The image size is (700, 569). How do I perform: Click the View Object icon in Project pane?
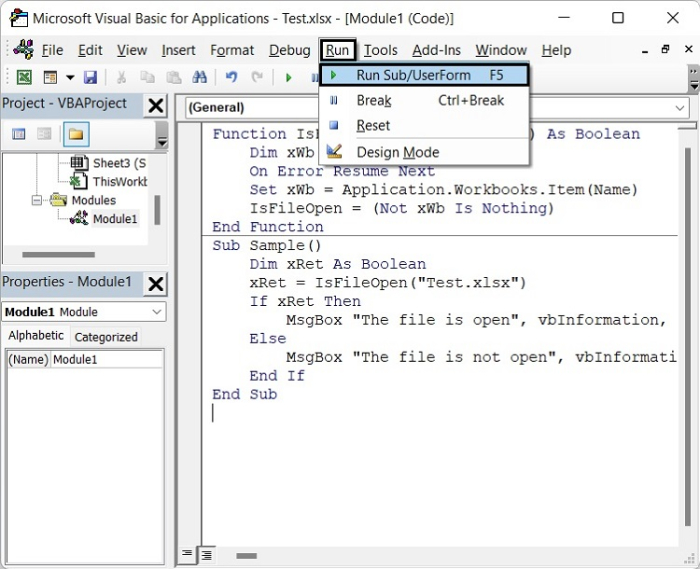click(44, 134)
